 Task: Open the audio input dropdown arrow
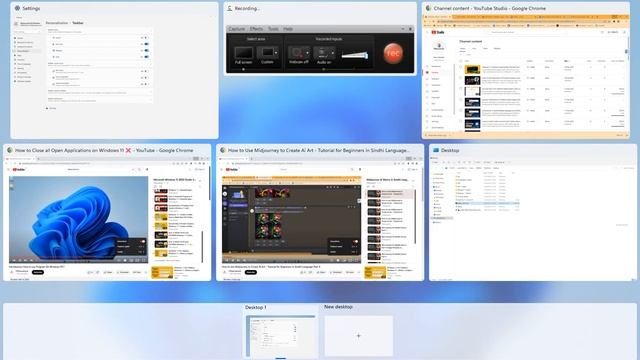(x=333, y=53)
